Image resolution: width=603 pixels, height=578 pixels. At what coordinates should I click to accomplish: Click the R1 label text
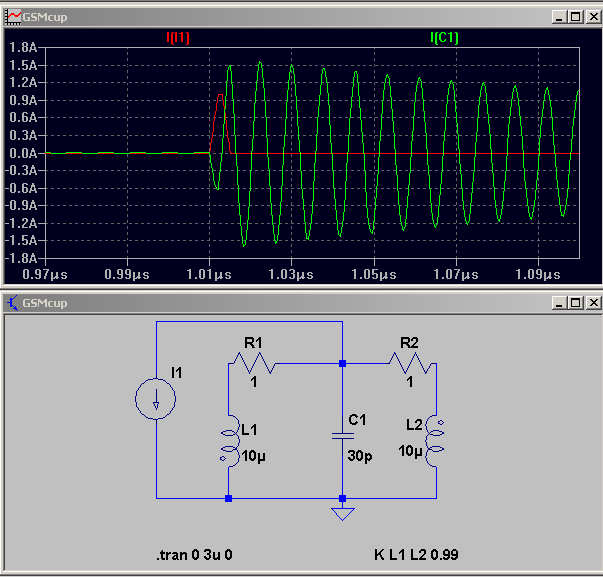click(x=253, y=343)
